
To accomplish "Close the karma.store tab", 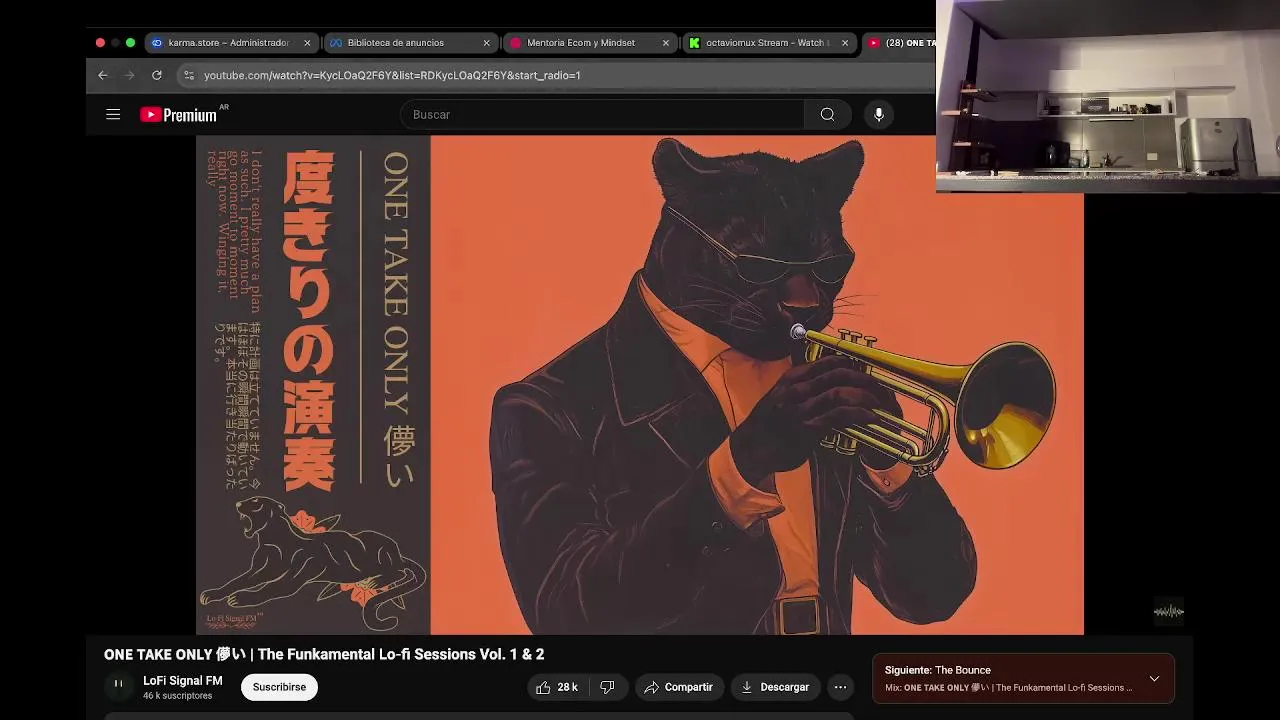I will point(307,43).
